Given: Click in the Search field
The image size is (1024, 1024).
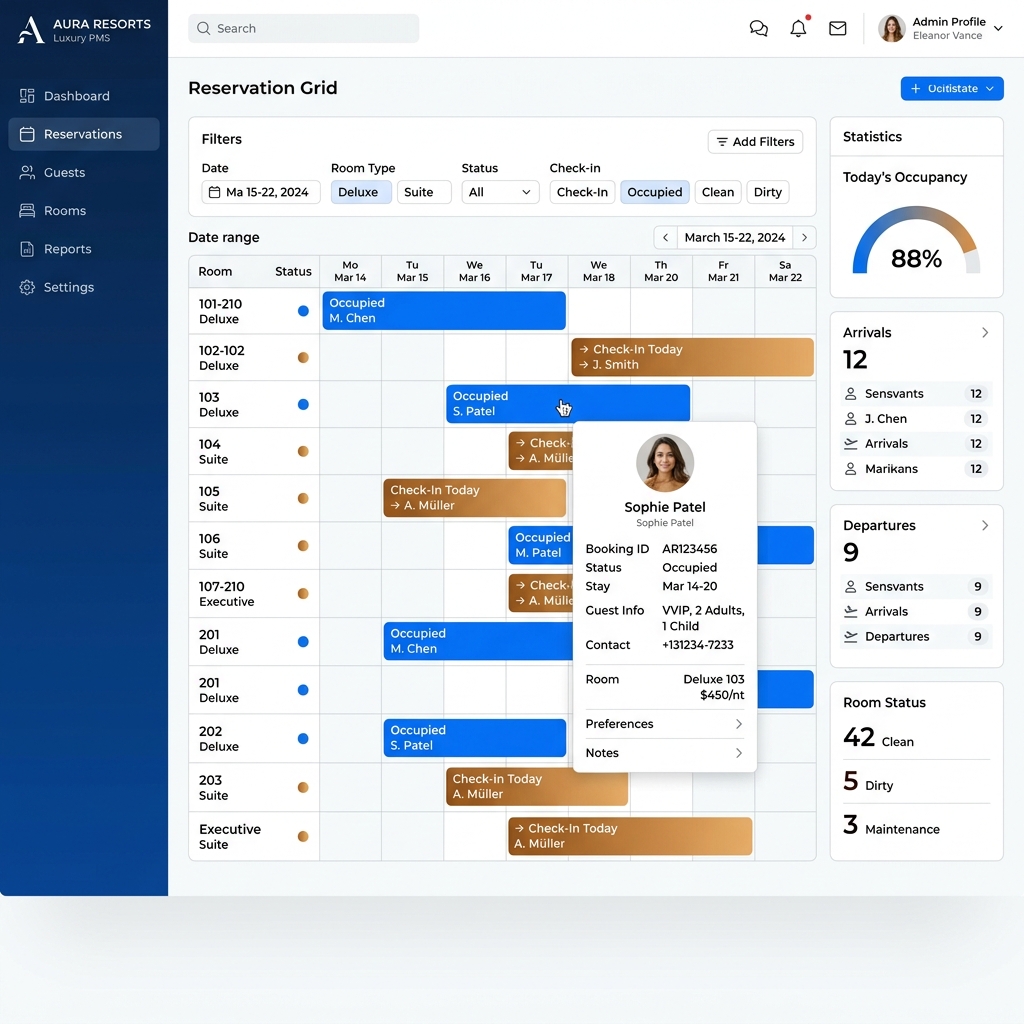Looking at the screenshot, I should coord(304,28).
